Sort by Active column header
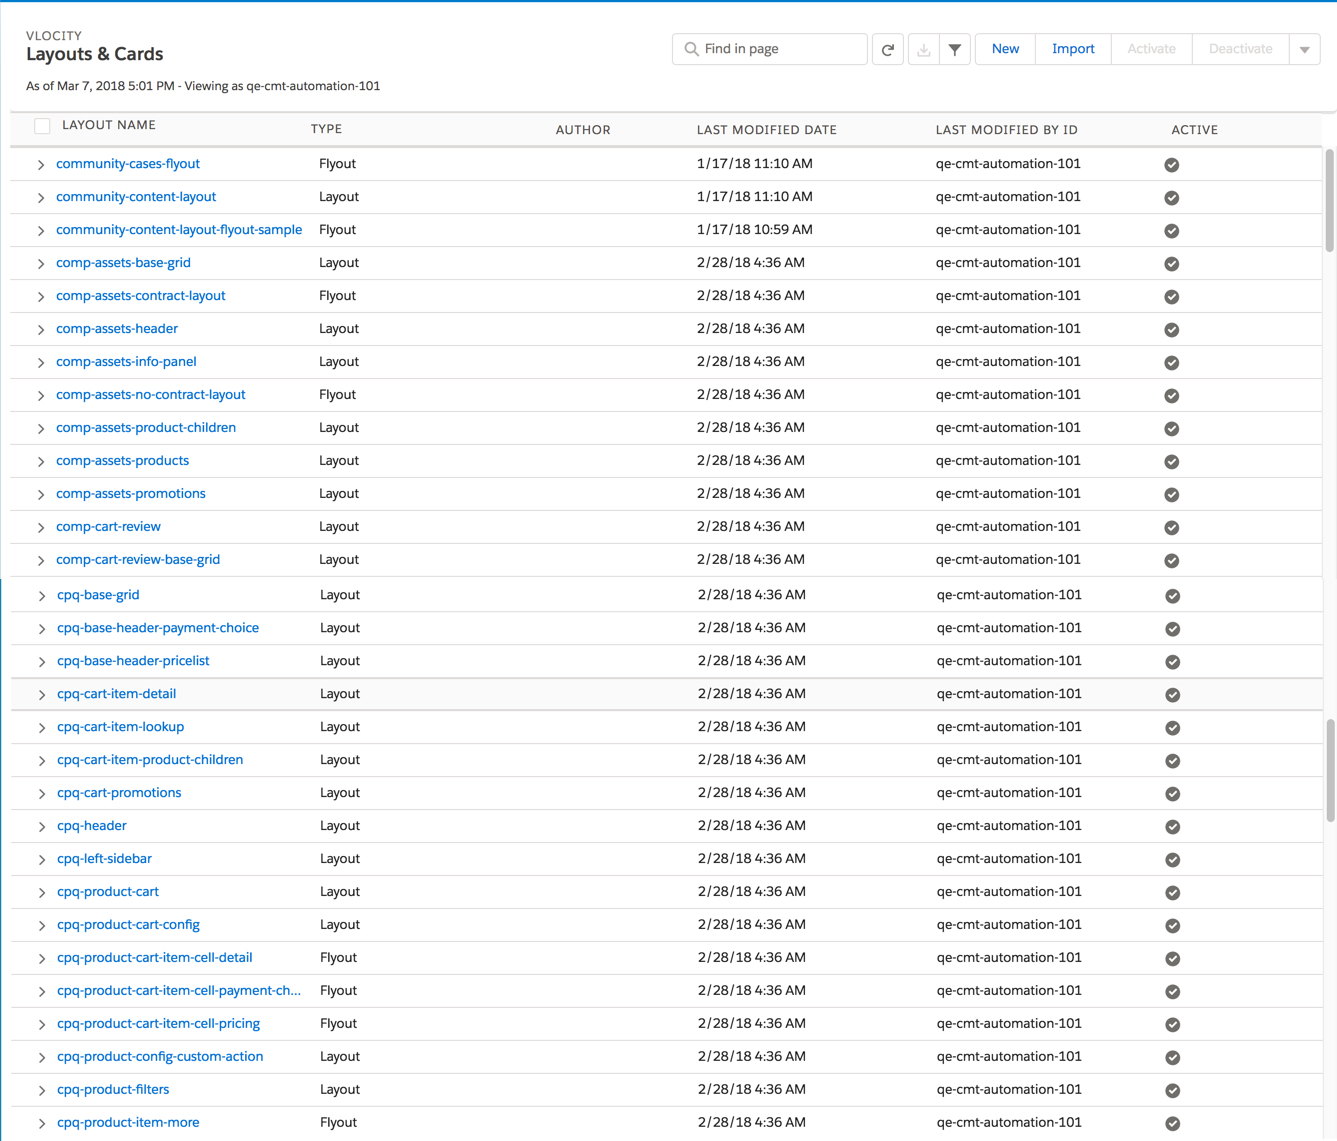The width and height of the screenshot is (1337, 1141). [1195, 130]
